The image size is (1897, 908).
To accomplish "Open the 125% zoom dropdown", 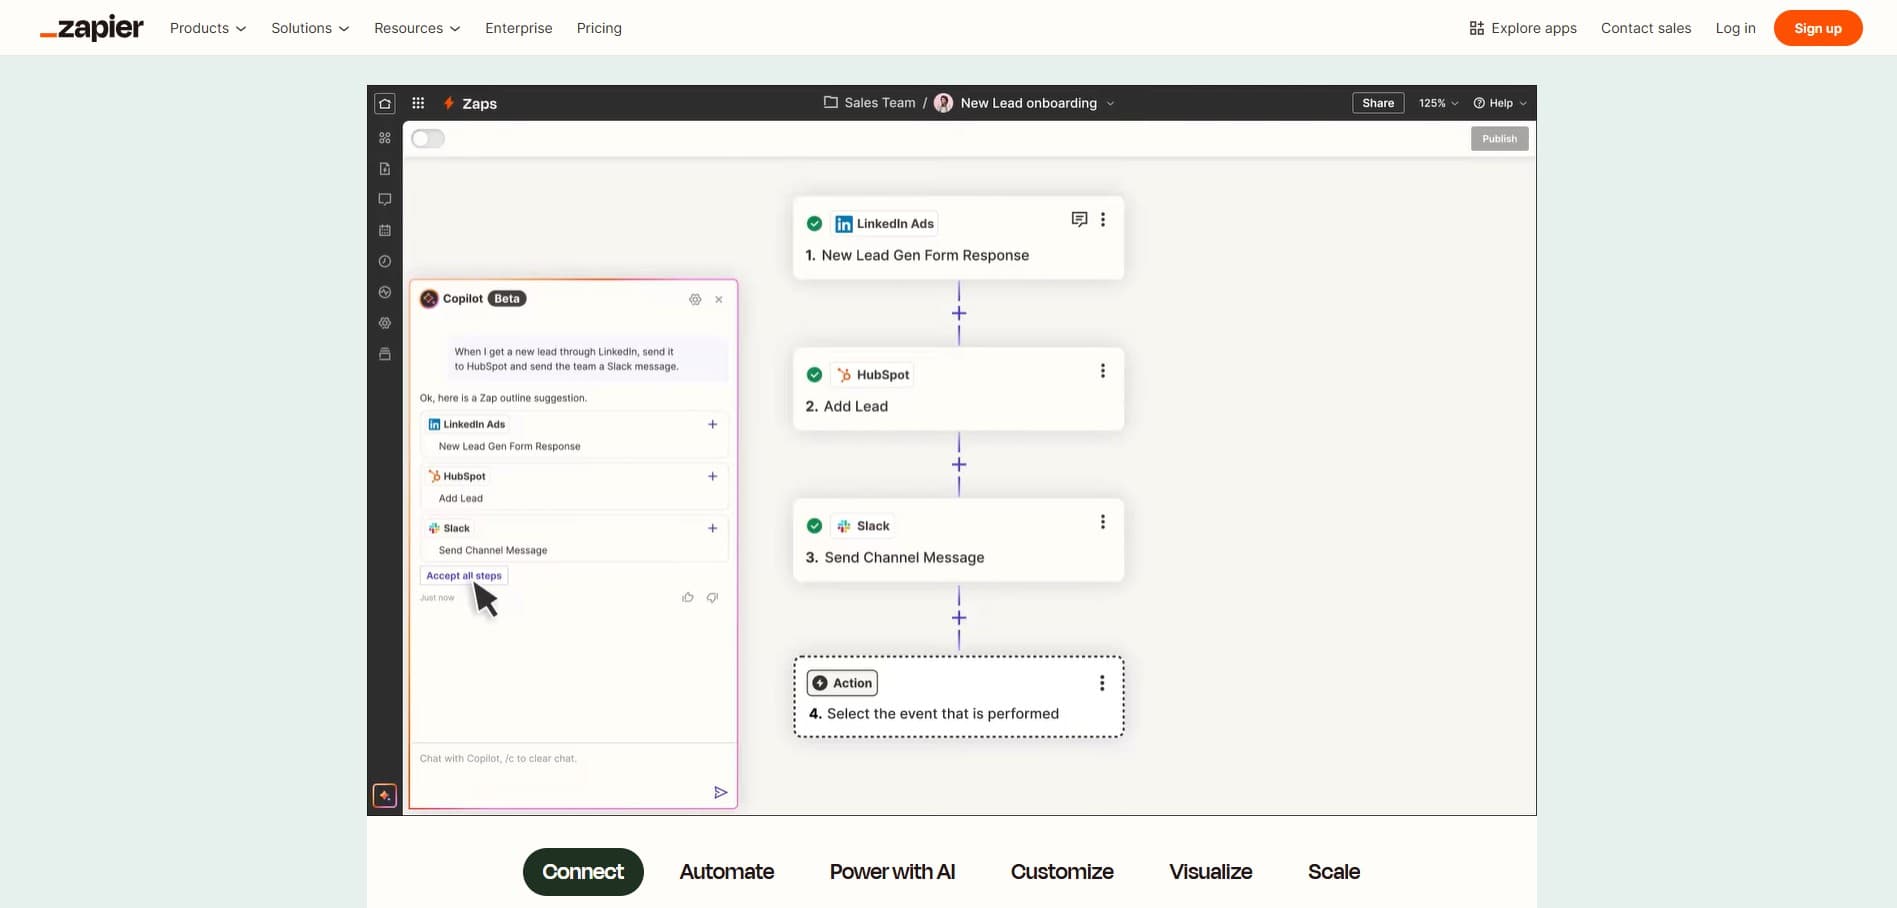I will pos(1438,103).
